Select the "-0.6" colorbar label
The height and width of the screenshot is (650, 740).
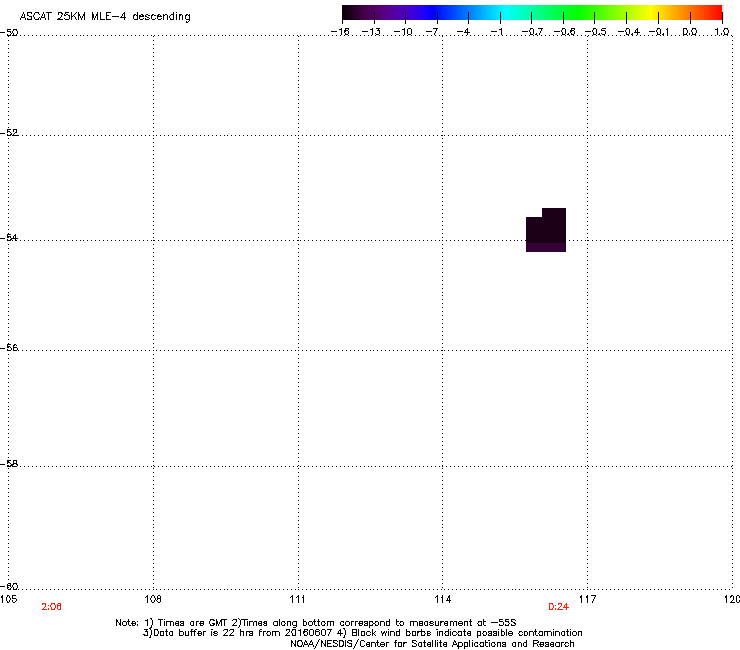click(x=564, y=32)
